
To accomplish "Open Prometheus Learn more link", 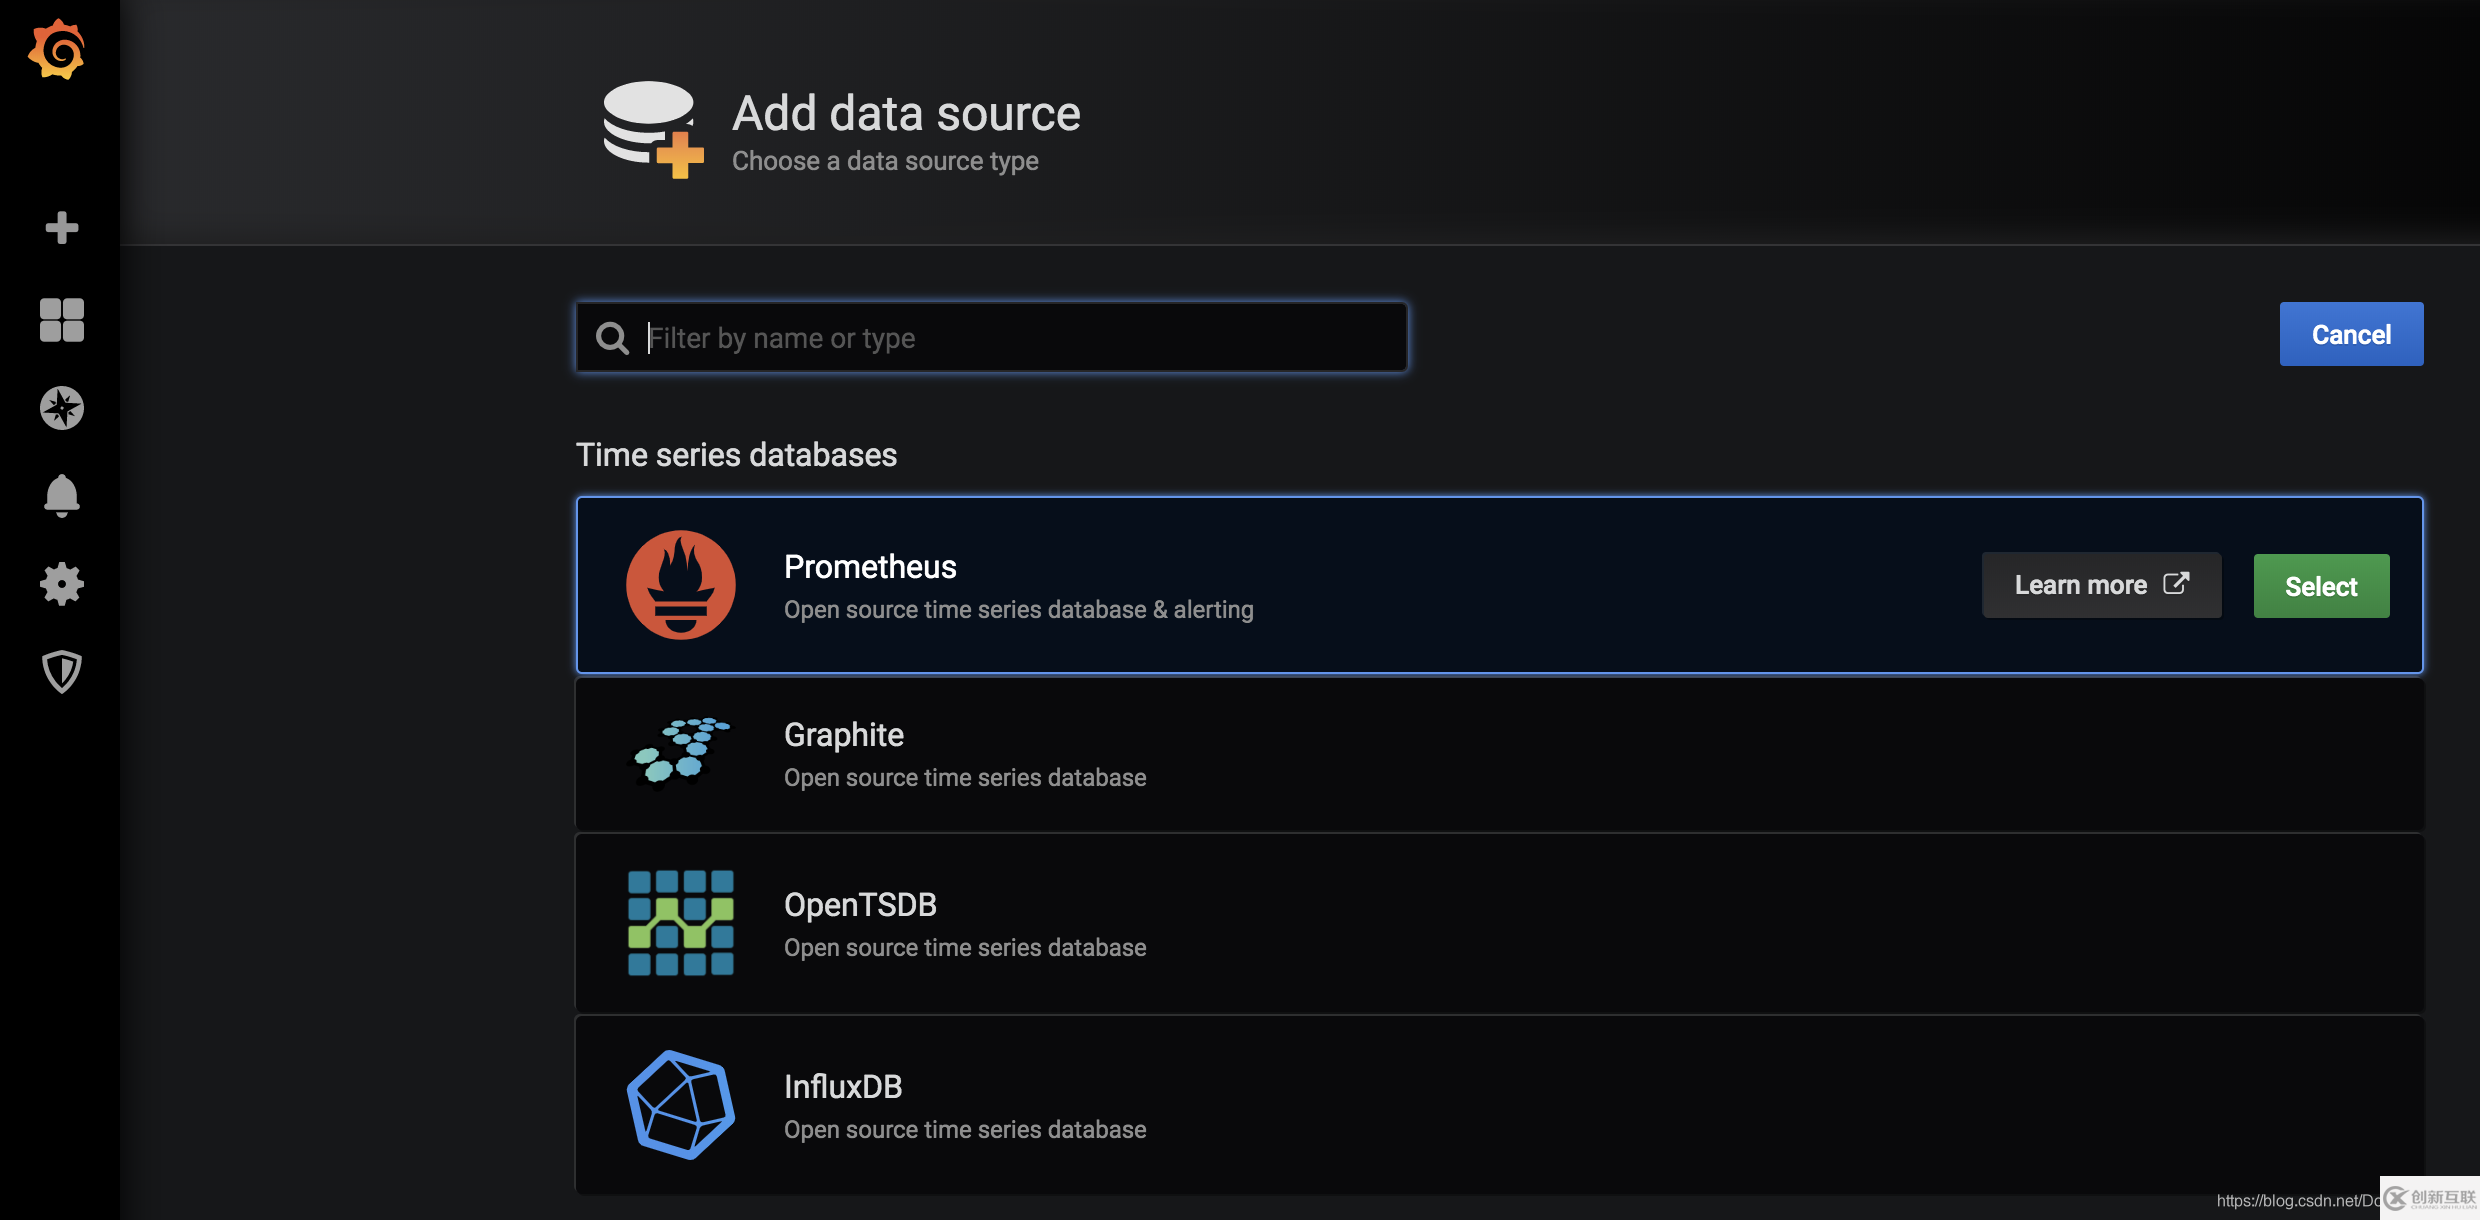I will click(2101, 585).
